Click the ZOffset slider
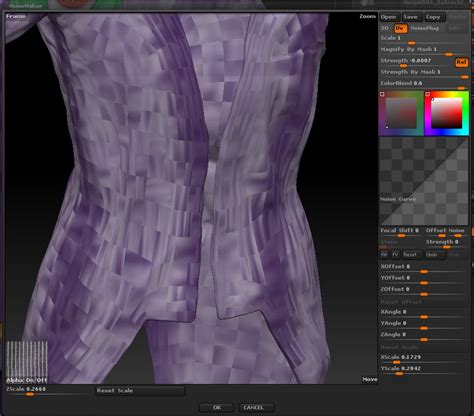The image size is (474, 416). (423, 291)
